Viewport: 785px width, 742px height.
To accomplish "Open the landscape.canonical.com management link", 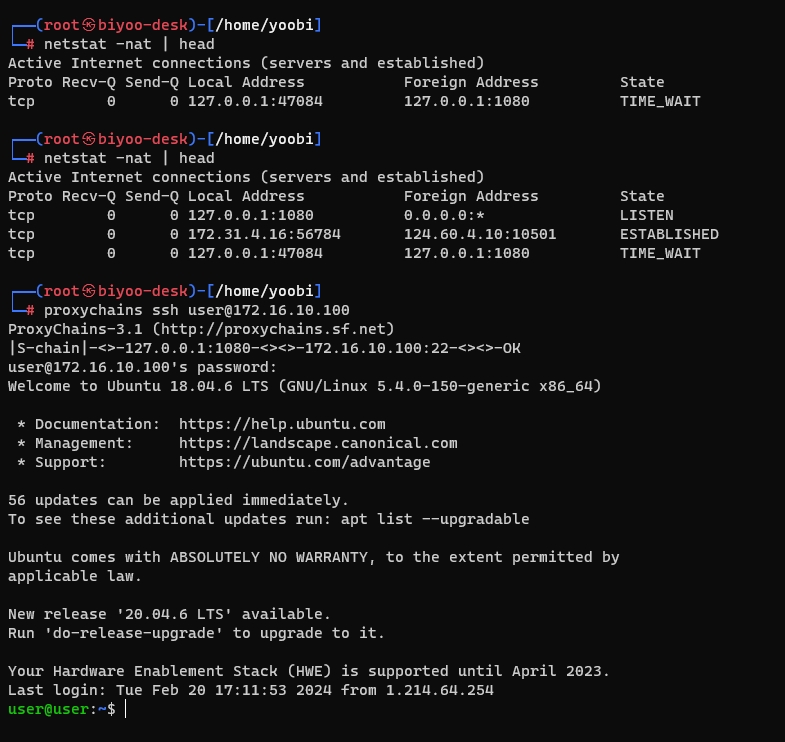I will pyautogui.click(x=318, y=443).
